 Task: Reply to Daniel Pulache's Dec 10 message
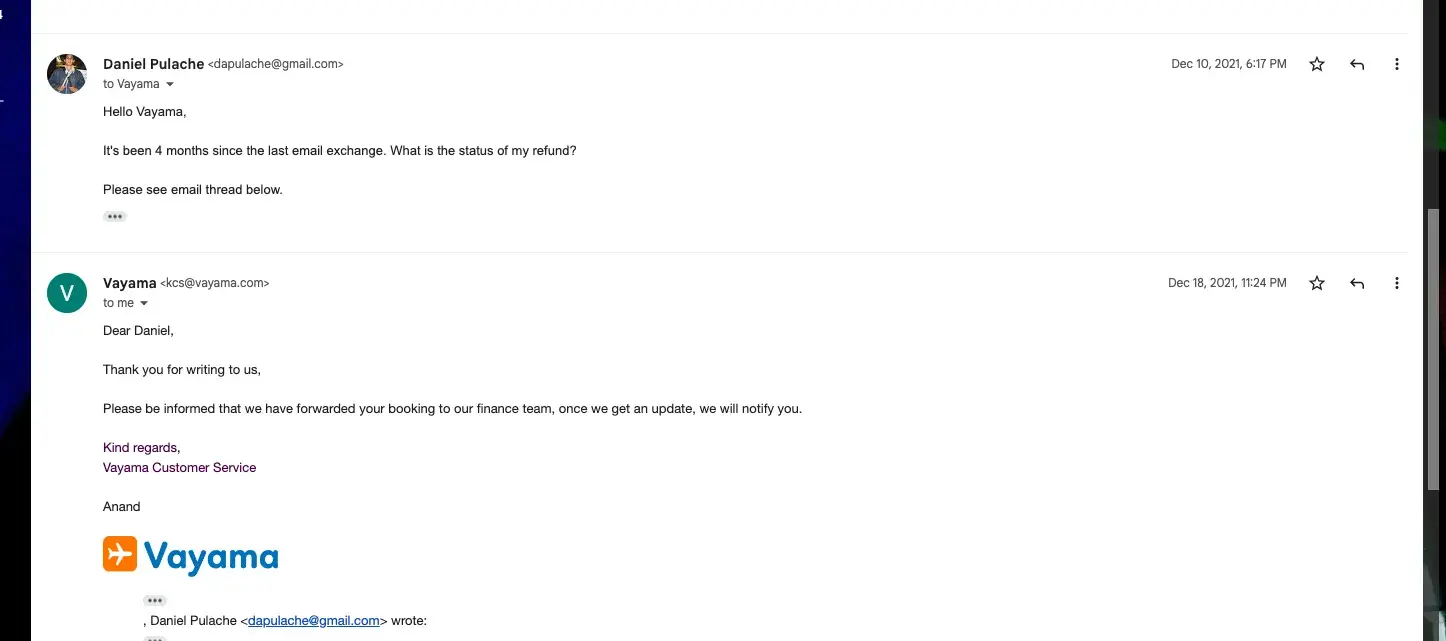[1357, 64]
